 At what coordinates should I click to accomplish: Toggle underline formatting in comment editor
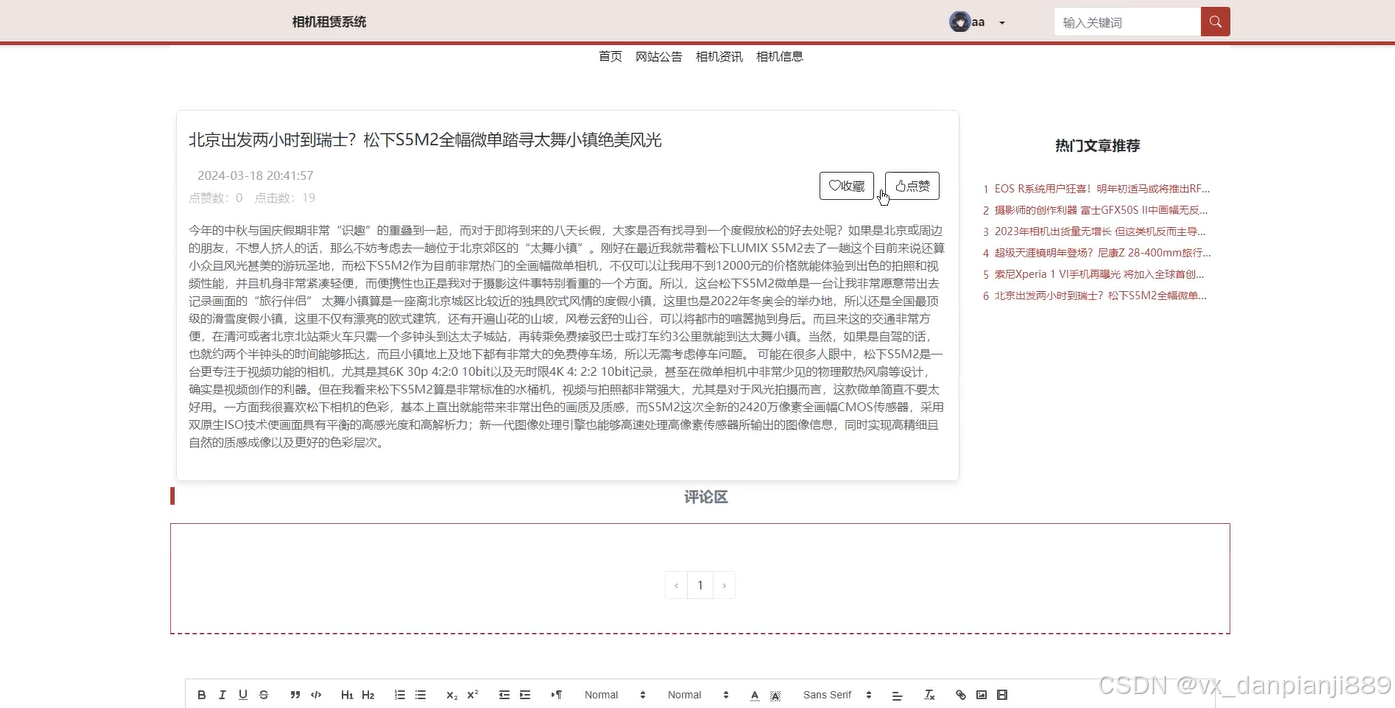click(243, 695)
